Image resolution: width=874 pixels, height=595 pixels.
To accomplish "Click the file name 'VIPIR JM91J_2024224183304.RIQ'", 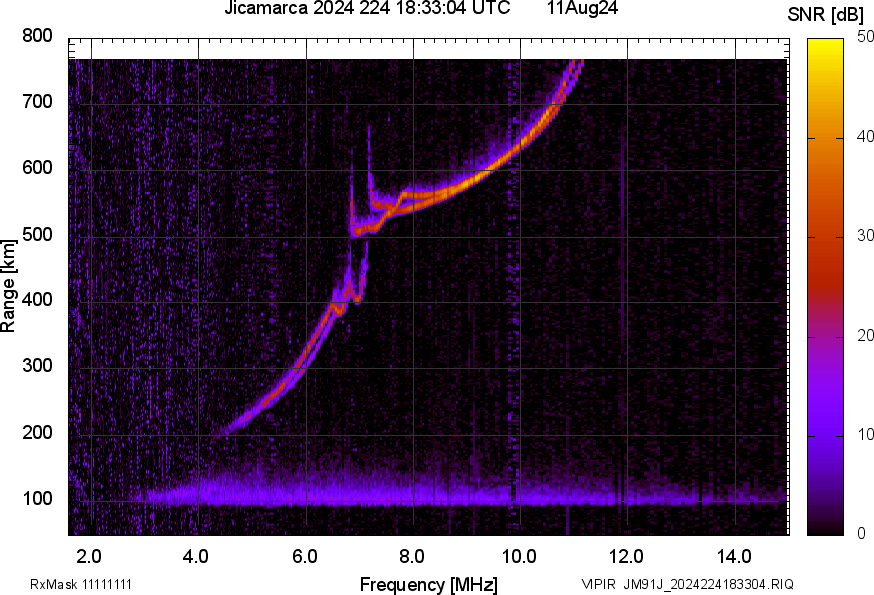I will tap(687, 584).
